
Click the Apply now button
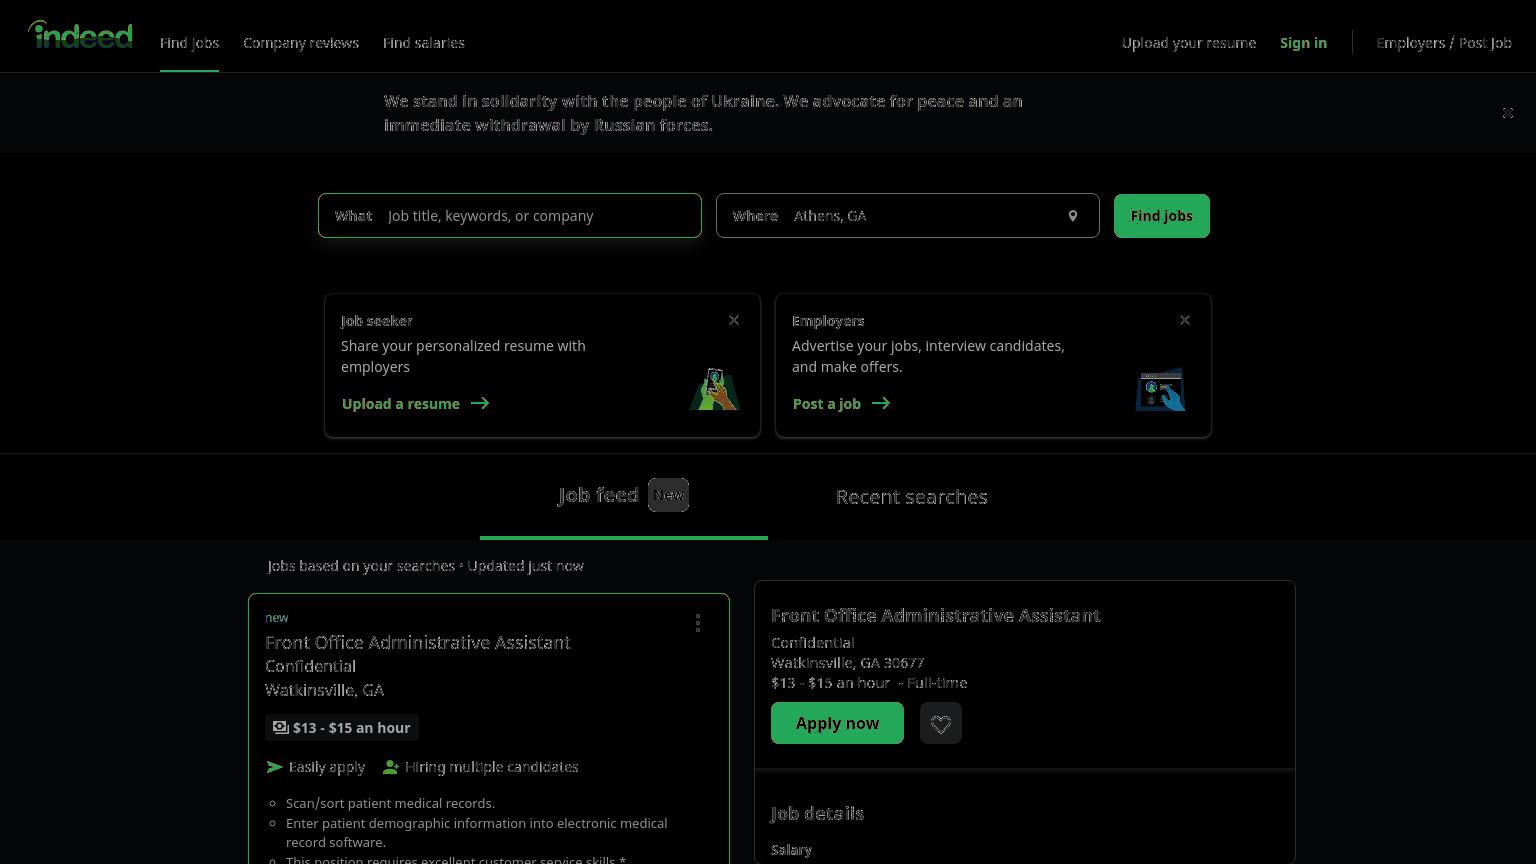(x=837, y=723)
